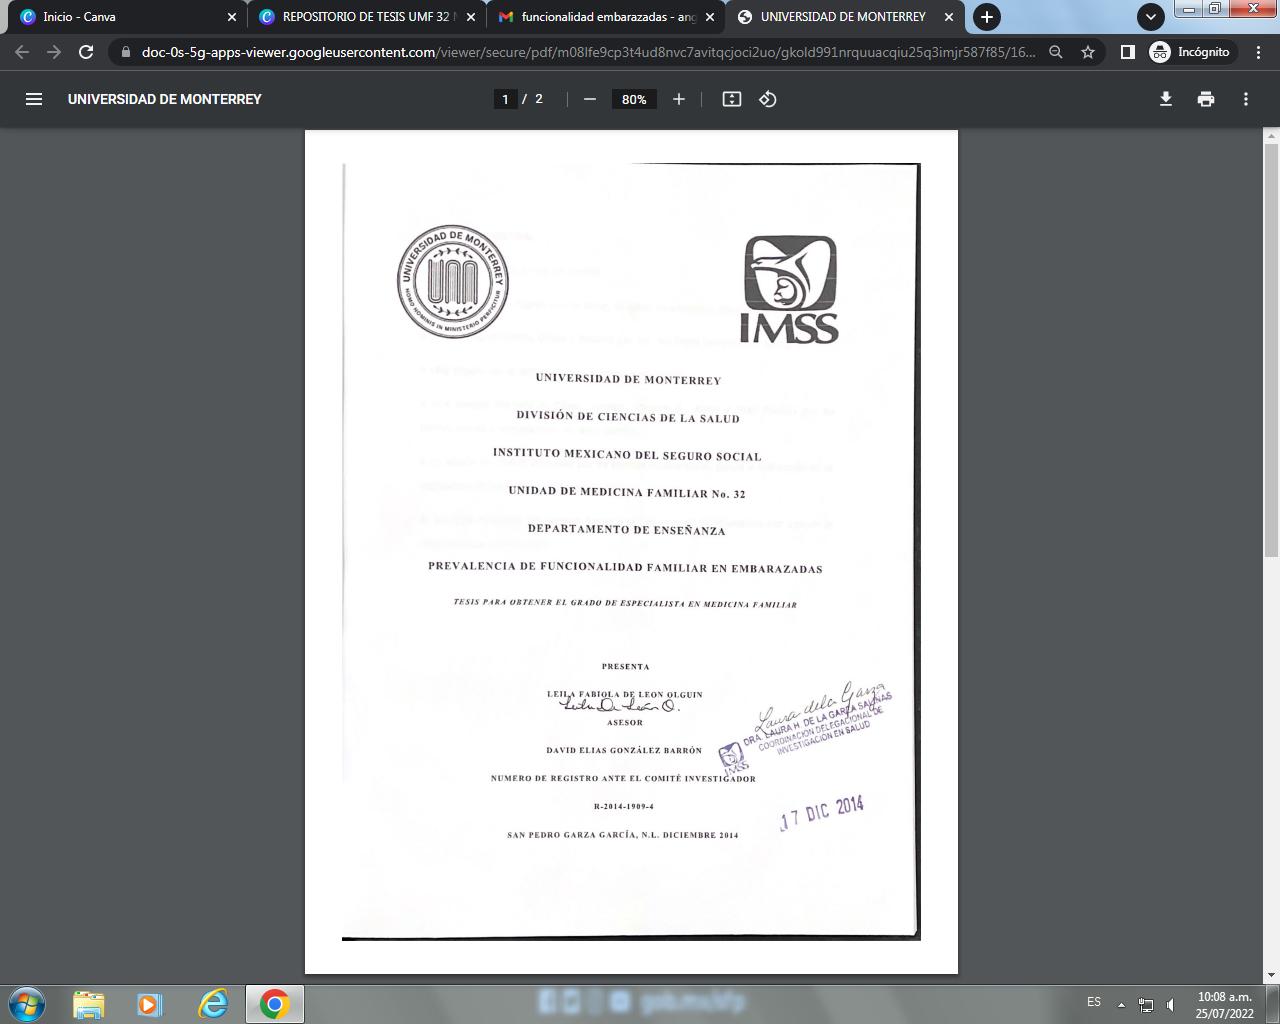Open the Incógnito profile button
1280x1024 pixels.
click(x=1190, y=52)
